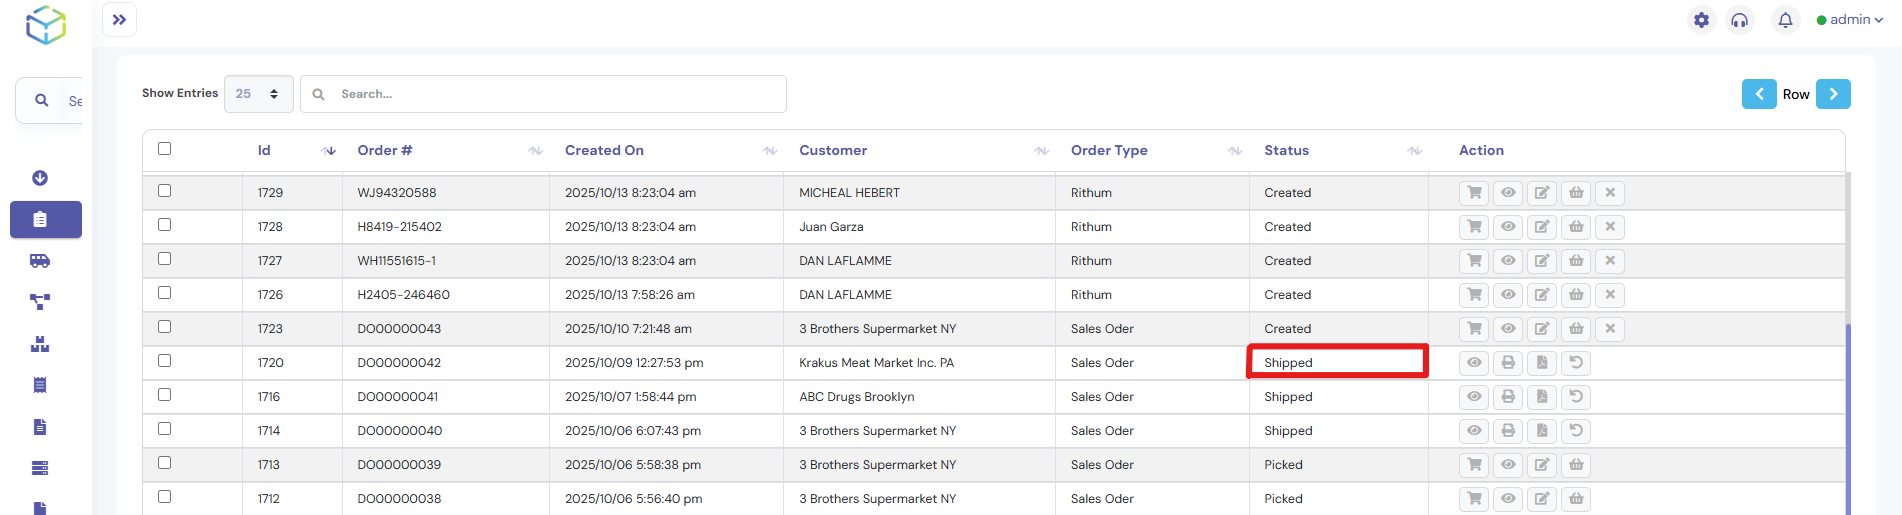Revert shipped order DO00000041 with undo icon
This screenshot has height=515, width=1902.
pos(1576,397)
